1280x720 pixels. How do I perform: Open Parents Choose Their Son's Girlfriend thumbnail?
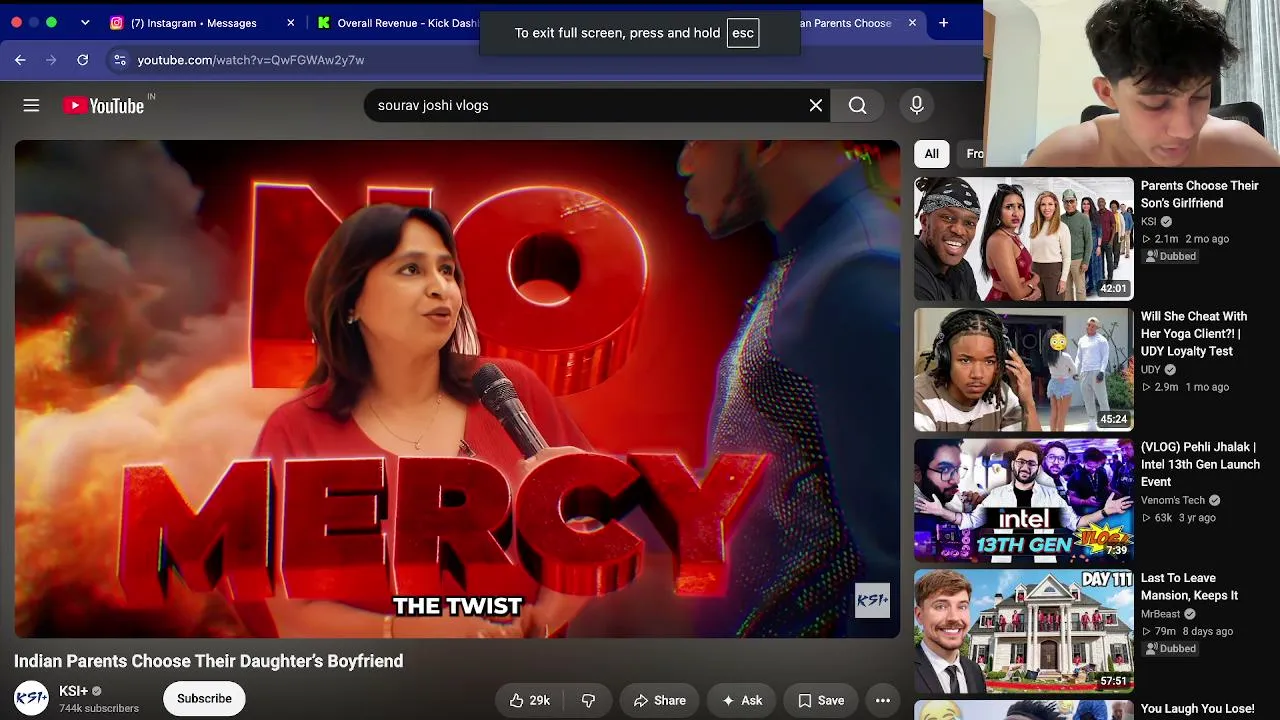pos(1024,239)
